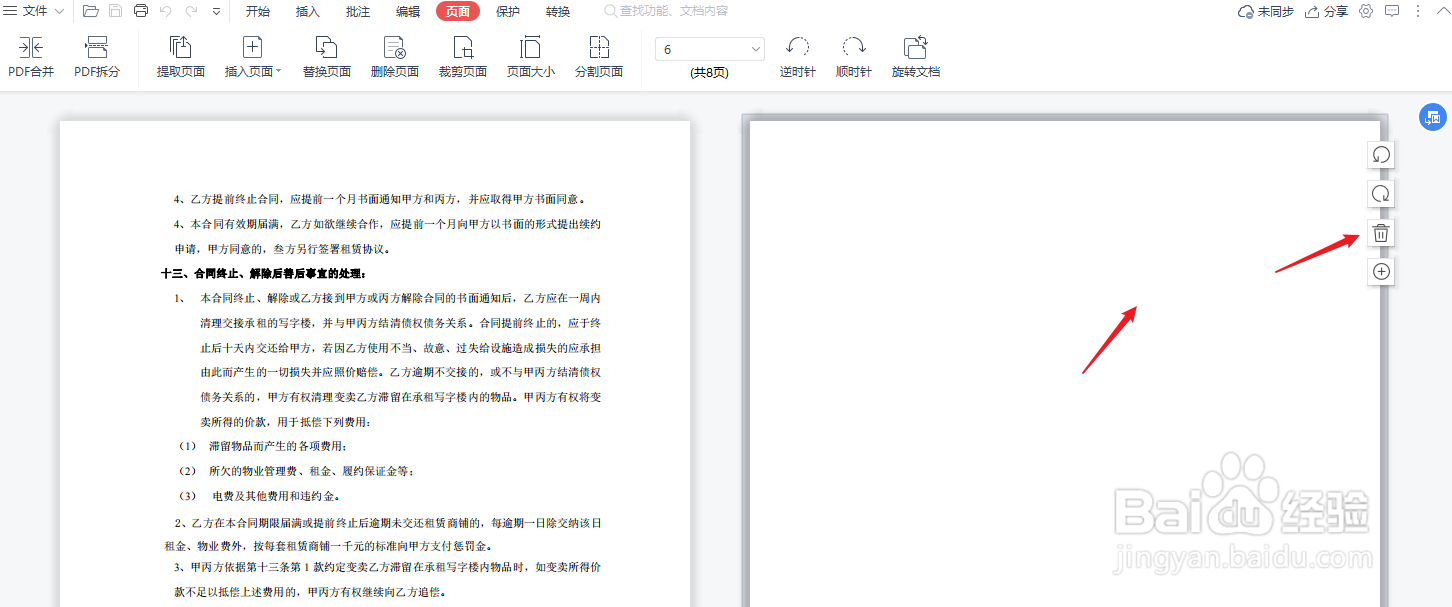Screen dimensions: 1452x607
Task: Switch to the 批注 annotation tab
Action: [357, 11]
